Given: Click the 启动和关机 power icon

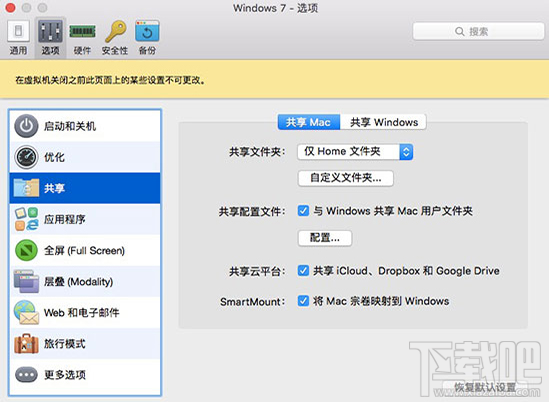Looking at the screenshot, I should 26,126.
